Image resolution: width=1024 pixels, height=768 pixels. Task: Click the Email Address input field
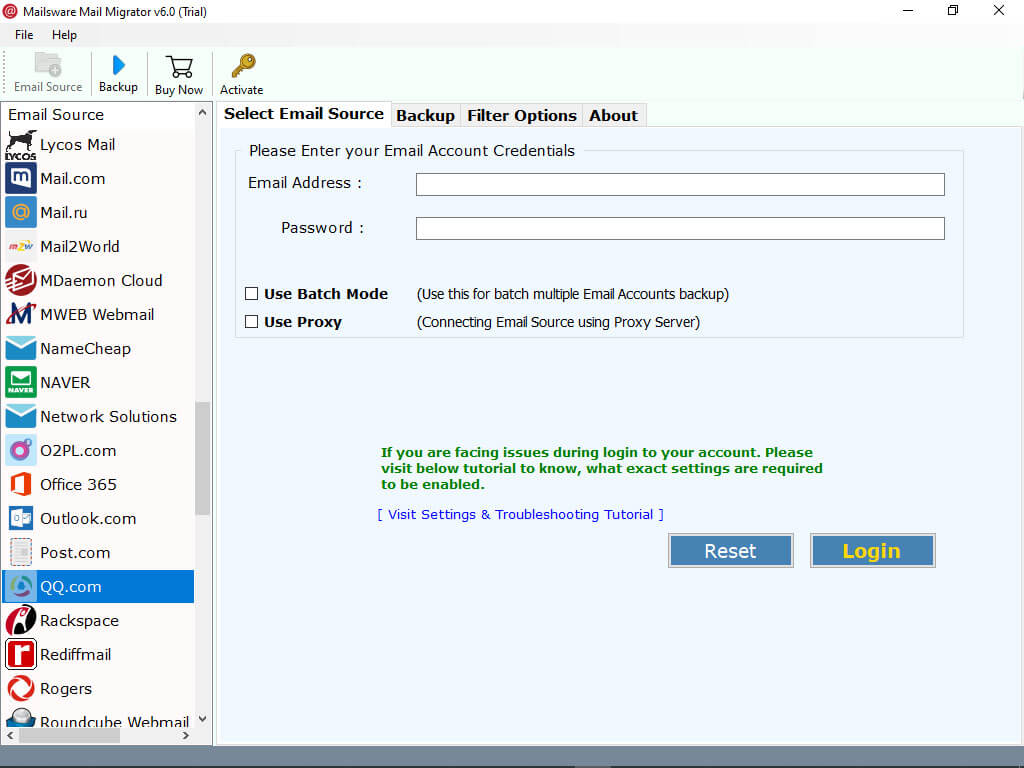[x=679, y=184]
